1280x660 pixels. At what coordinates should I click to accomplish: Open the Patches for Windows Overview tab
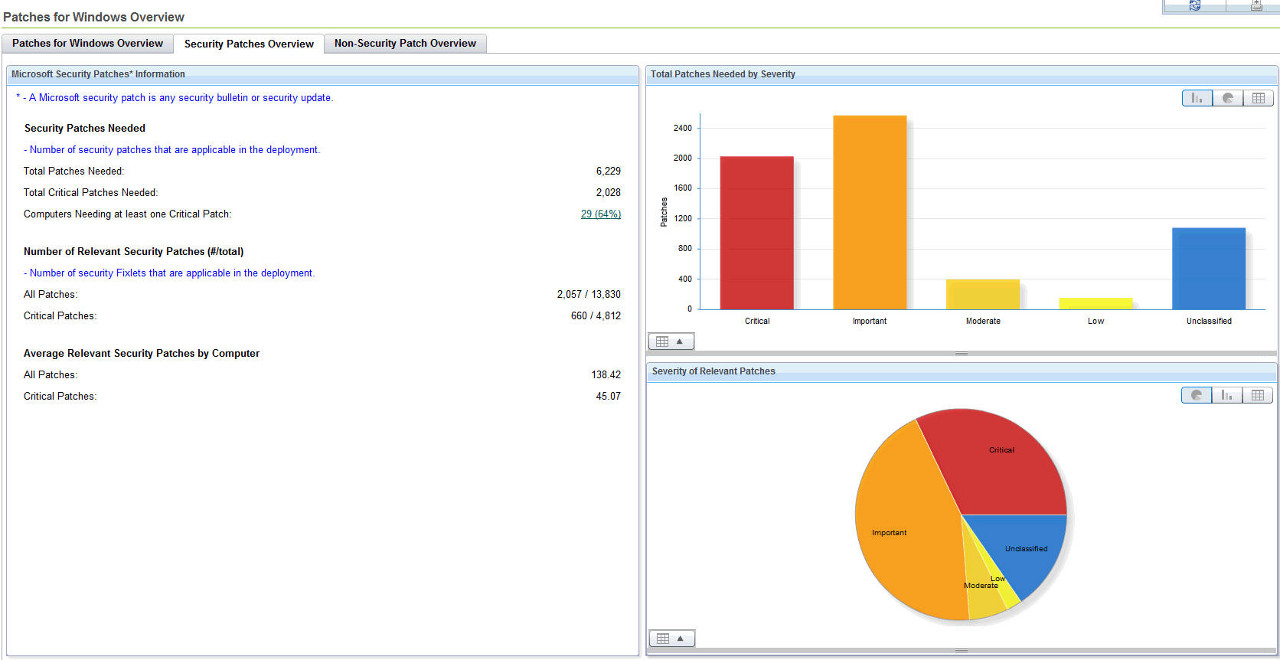(x=87, y=44)
